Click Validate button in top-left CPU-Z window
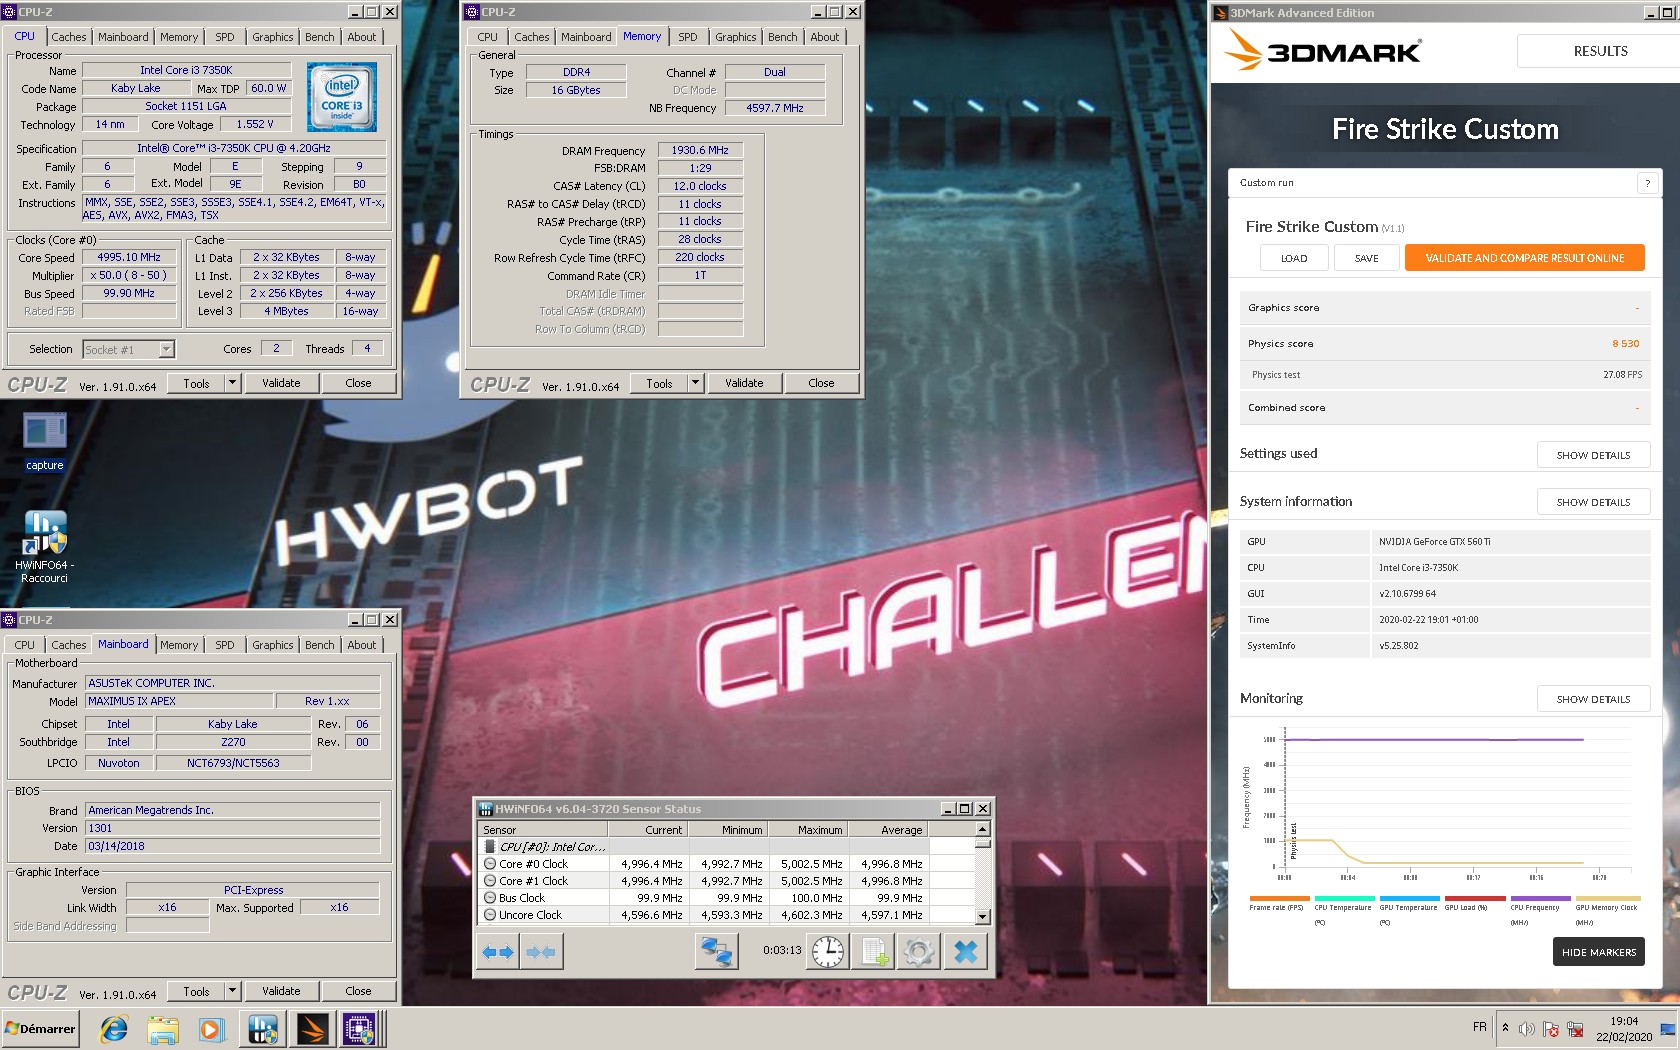Screen dimensions: 1680x1050 point(281,383)
